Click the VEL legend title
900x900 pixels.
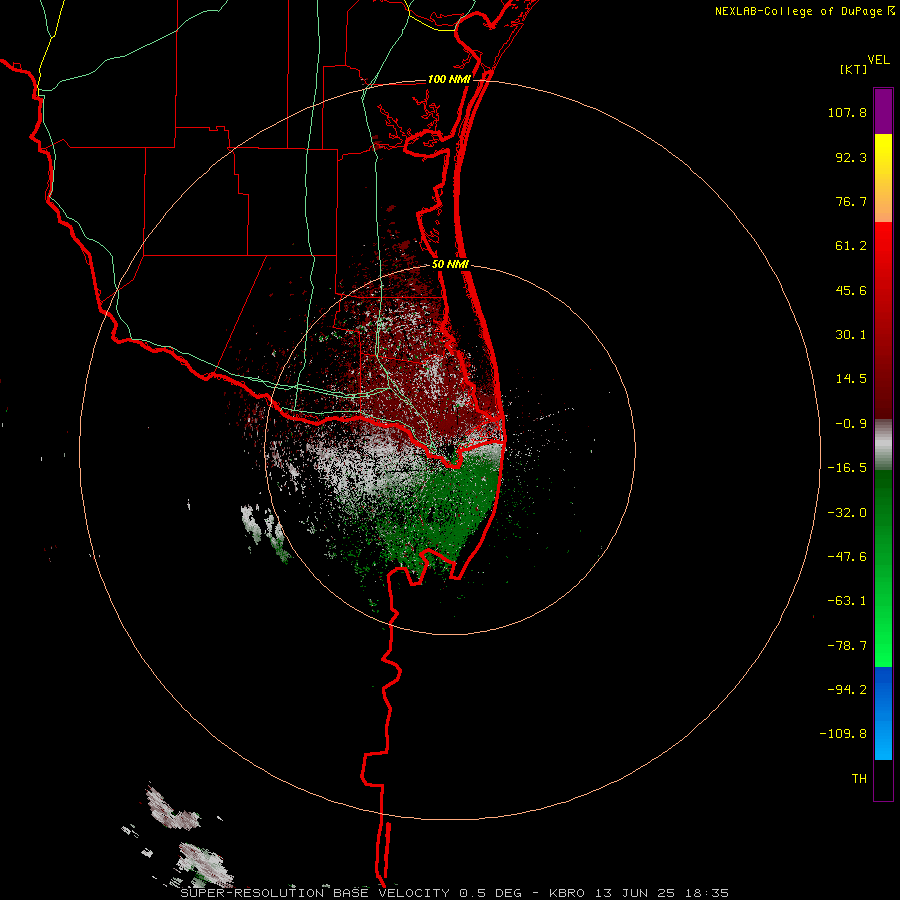click(878, 60)
